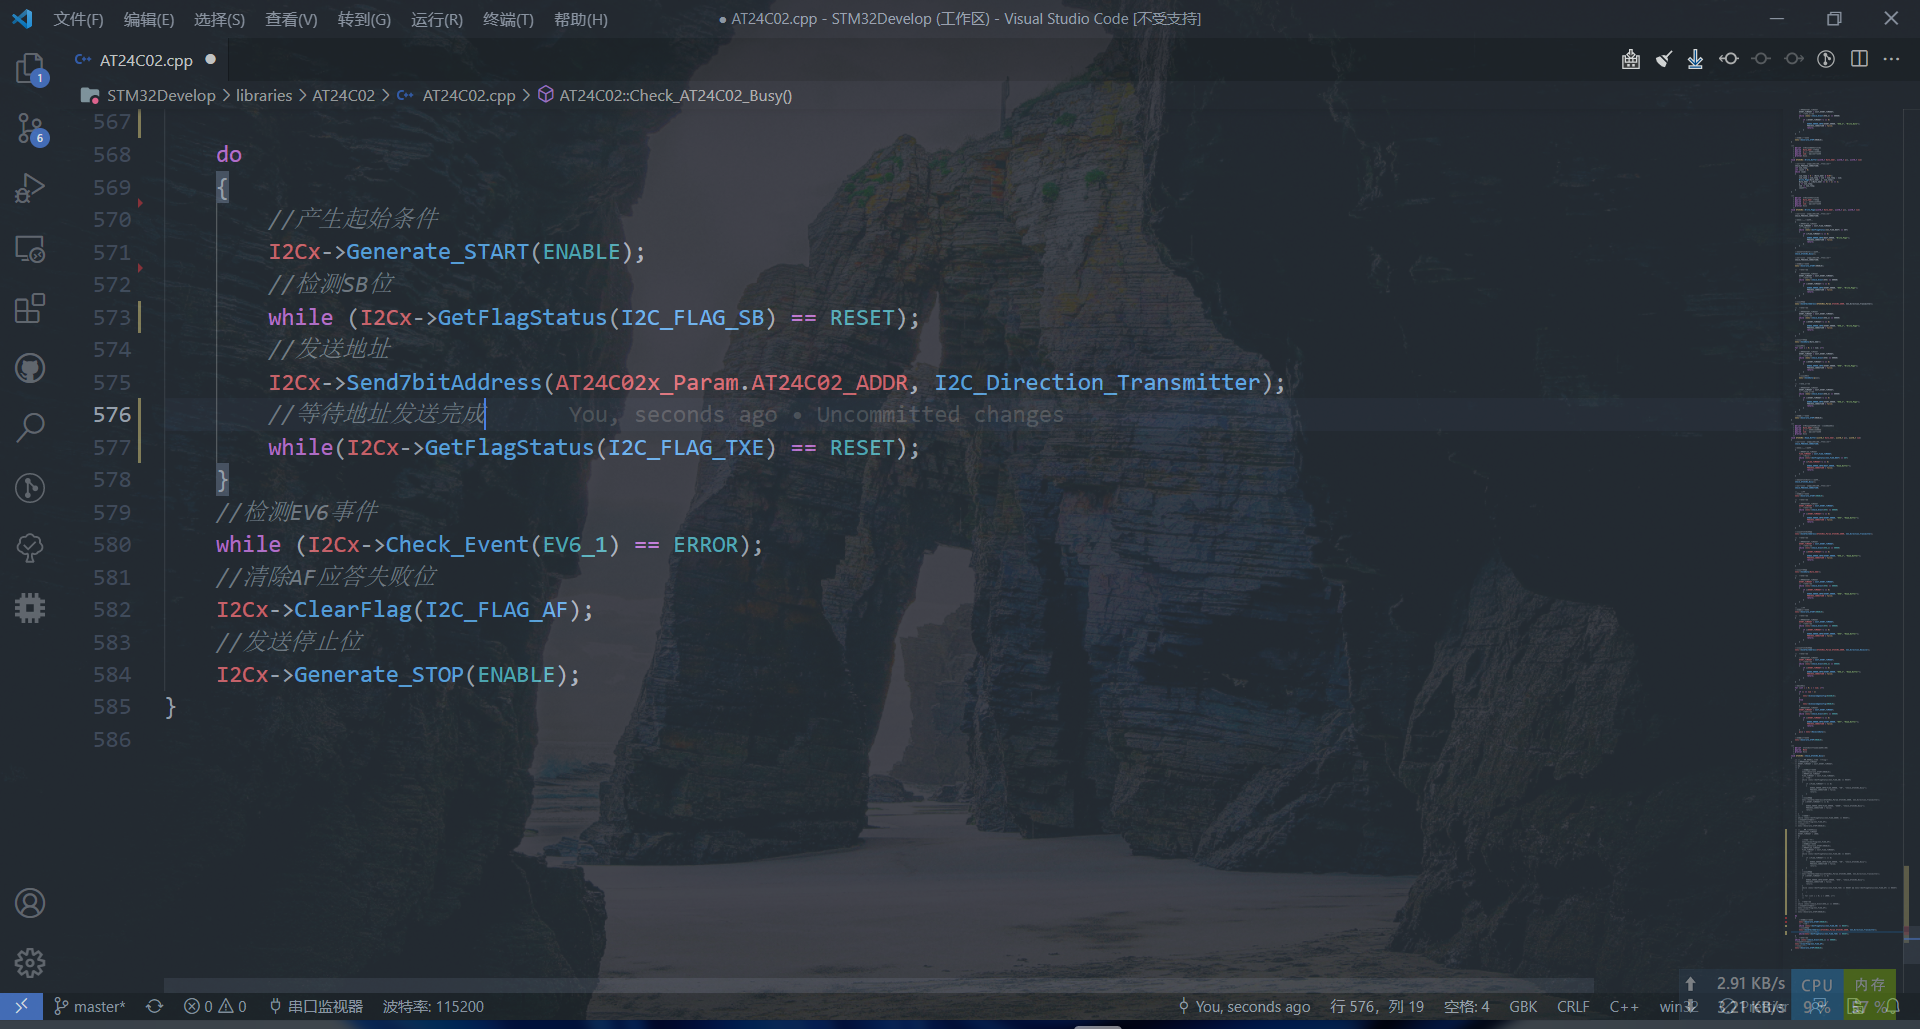Open the 文件(F) menu
The width and height of the screenshot is (1920, 1029).
pos(78,19)
